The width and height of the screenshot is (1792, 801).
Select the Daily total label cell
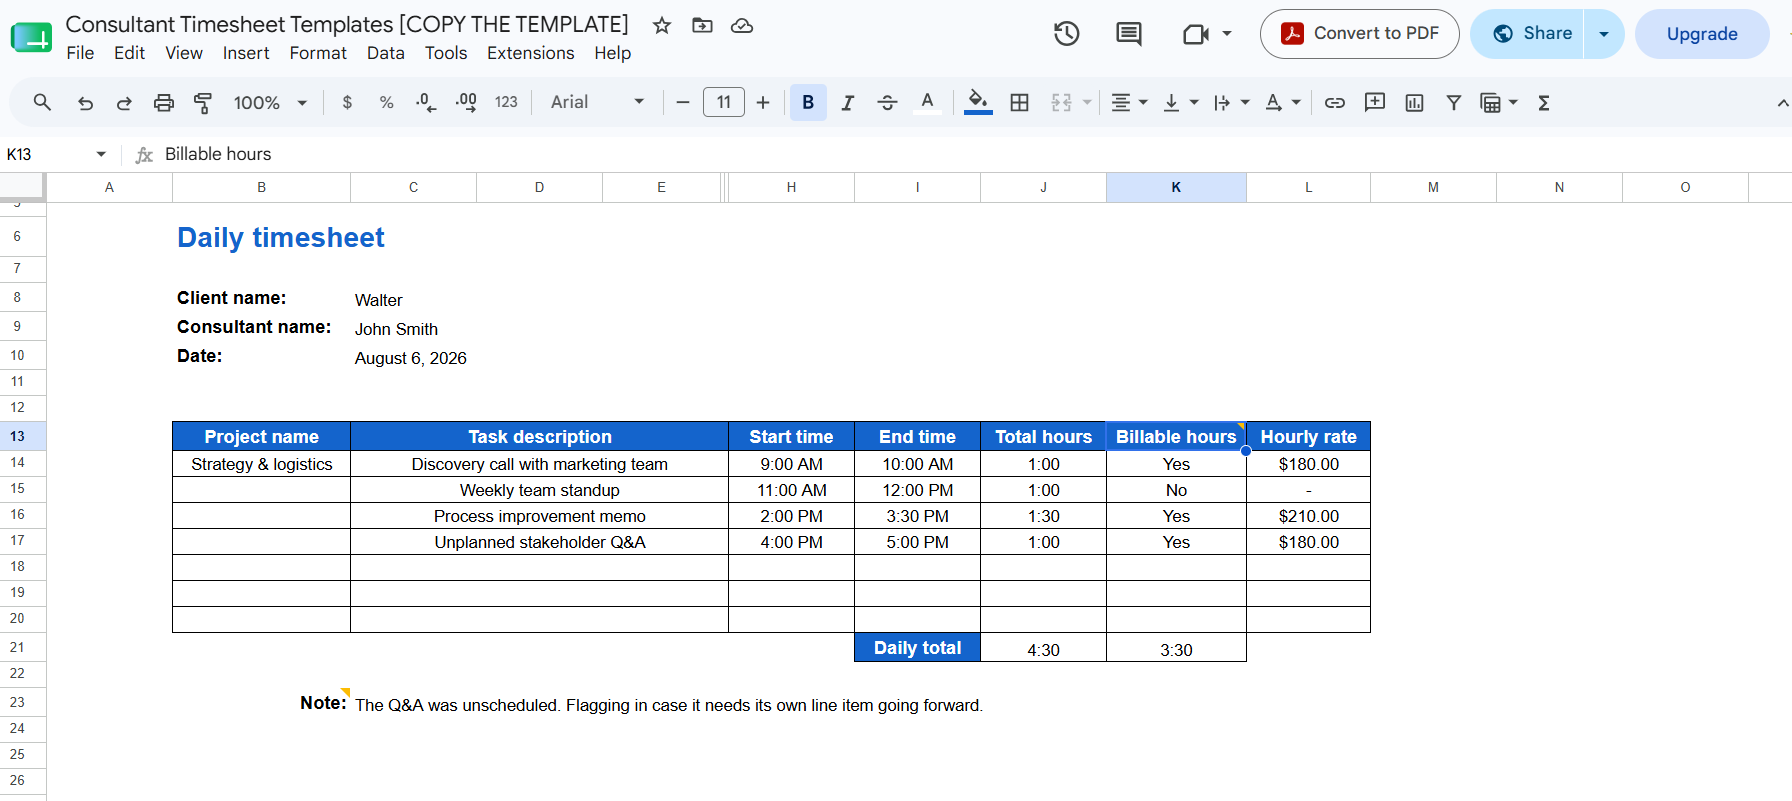pos(917,648)
